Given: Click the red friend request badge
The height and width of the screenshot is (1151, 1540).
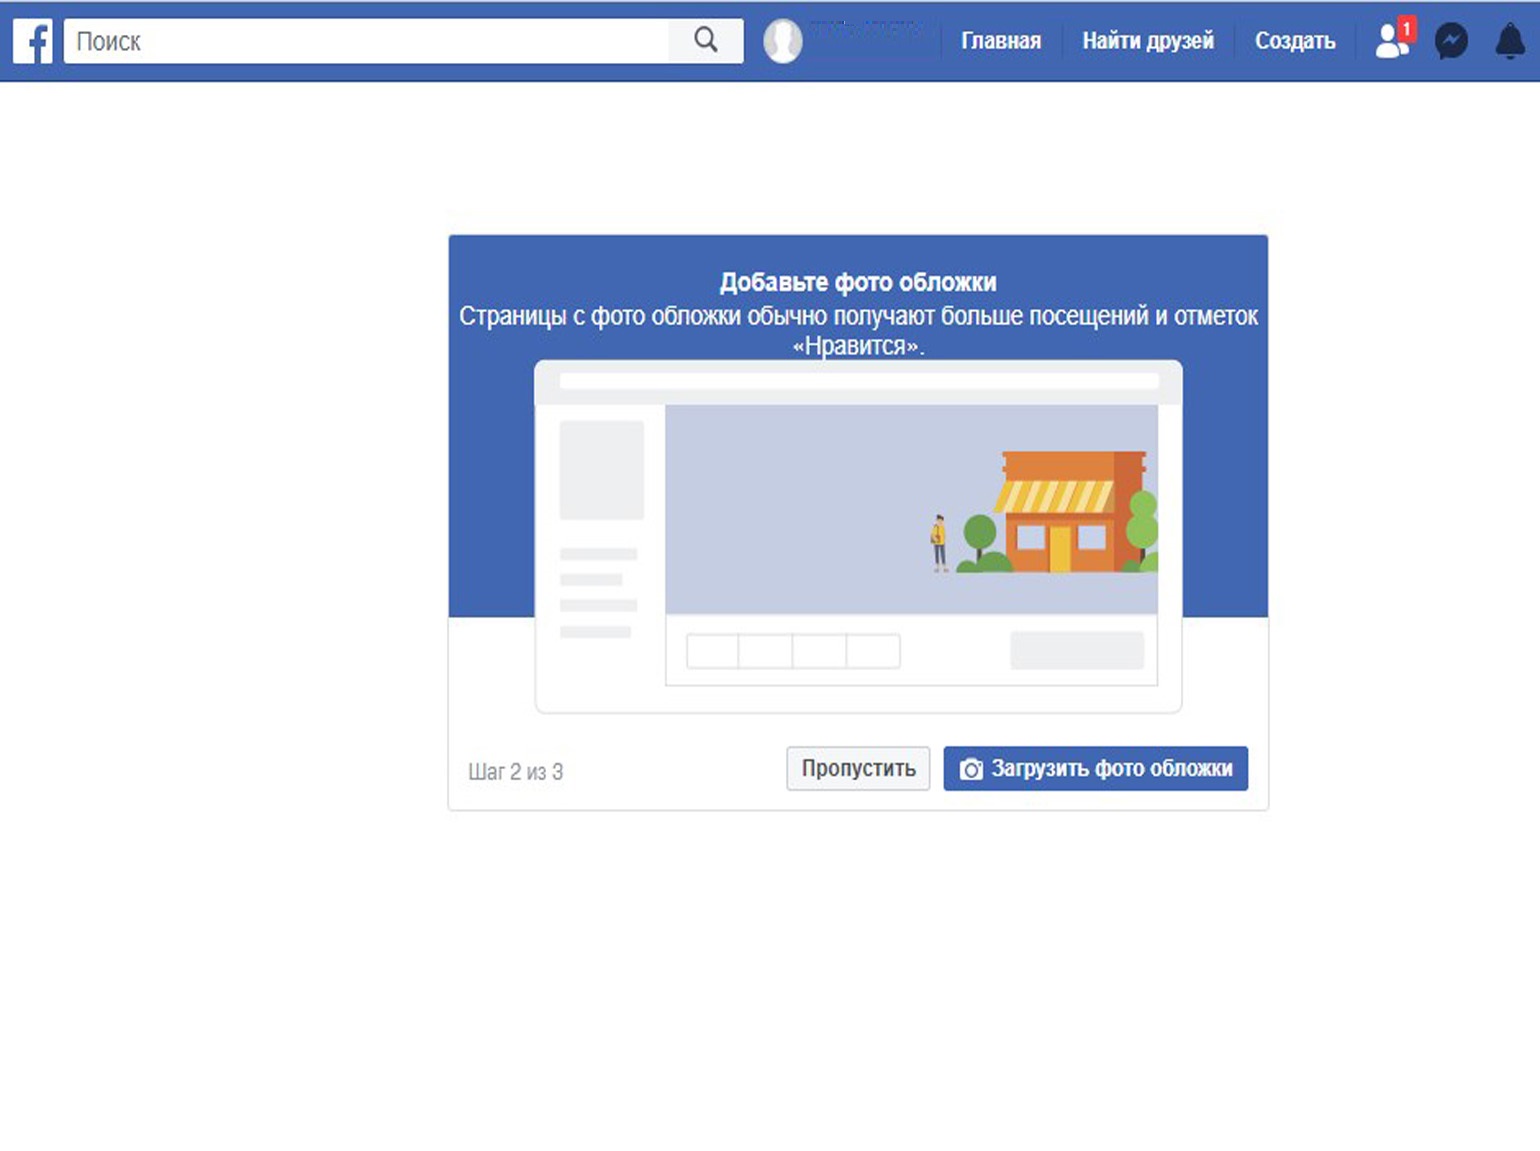Looking at the screenshot, I should click(x=1406, y=29).
